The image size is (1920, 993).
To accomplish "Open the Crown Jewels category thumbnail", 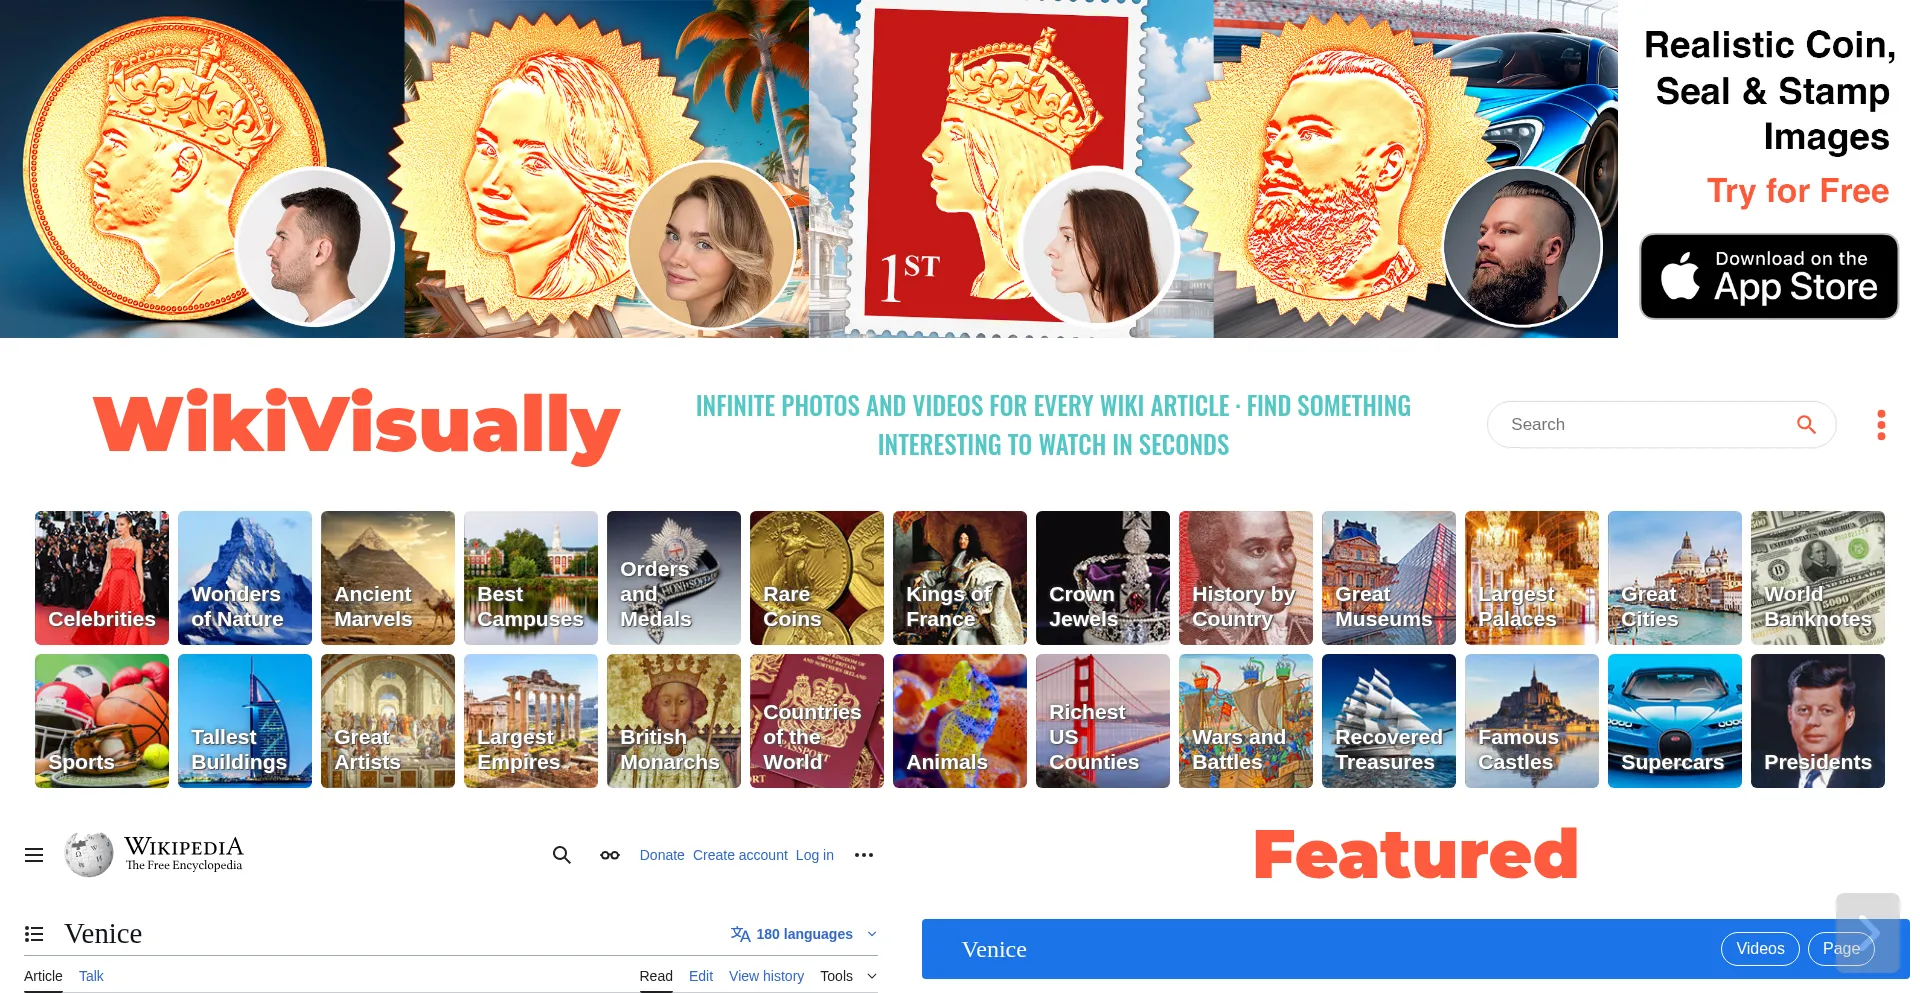I will [x=1103, y=578].
